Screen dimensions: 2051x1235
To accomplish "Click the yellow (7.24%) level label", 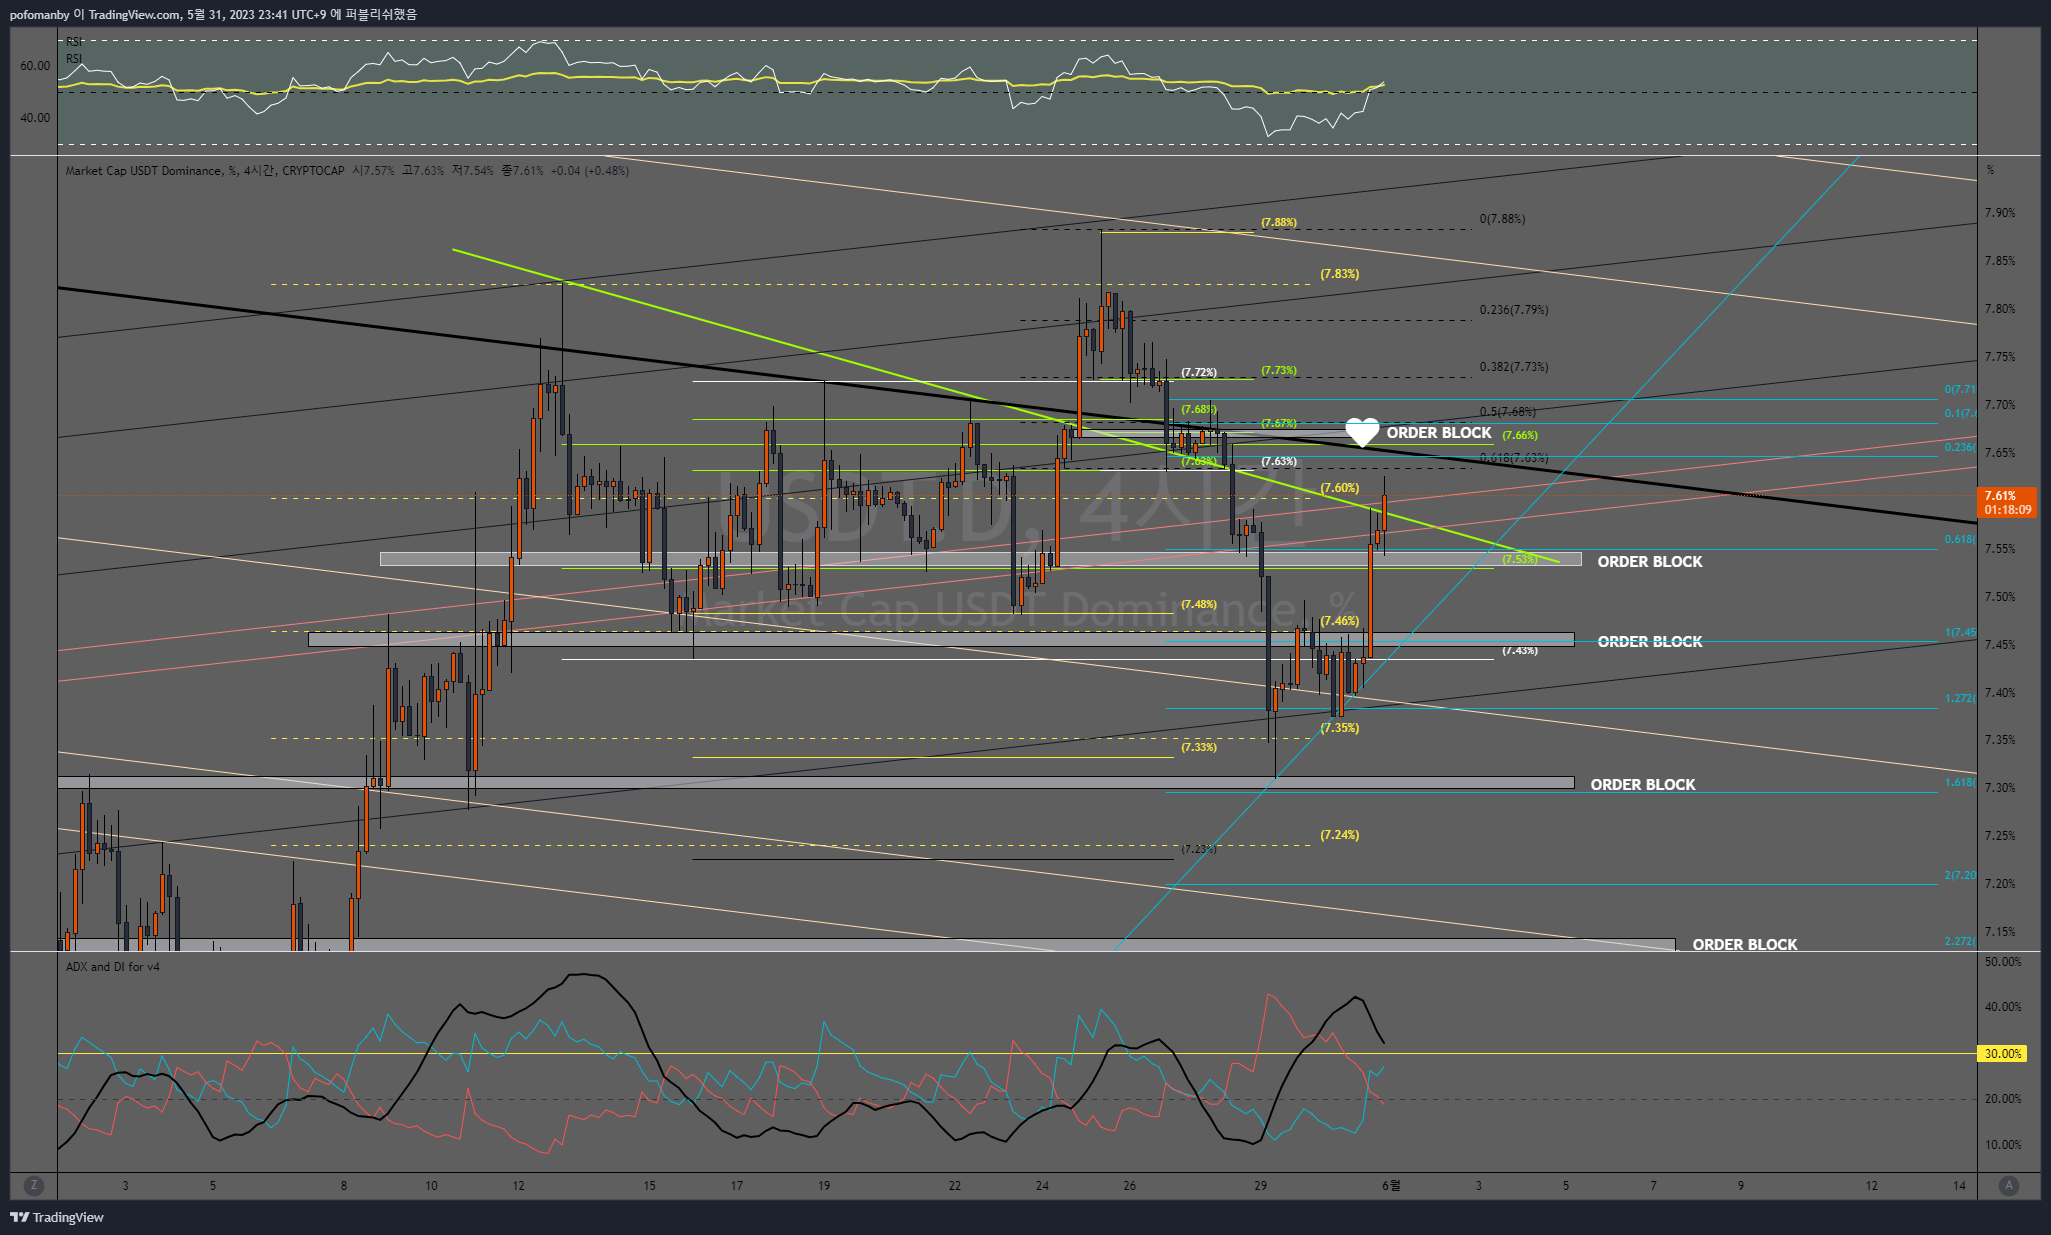I will [1339, 835].
